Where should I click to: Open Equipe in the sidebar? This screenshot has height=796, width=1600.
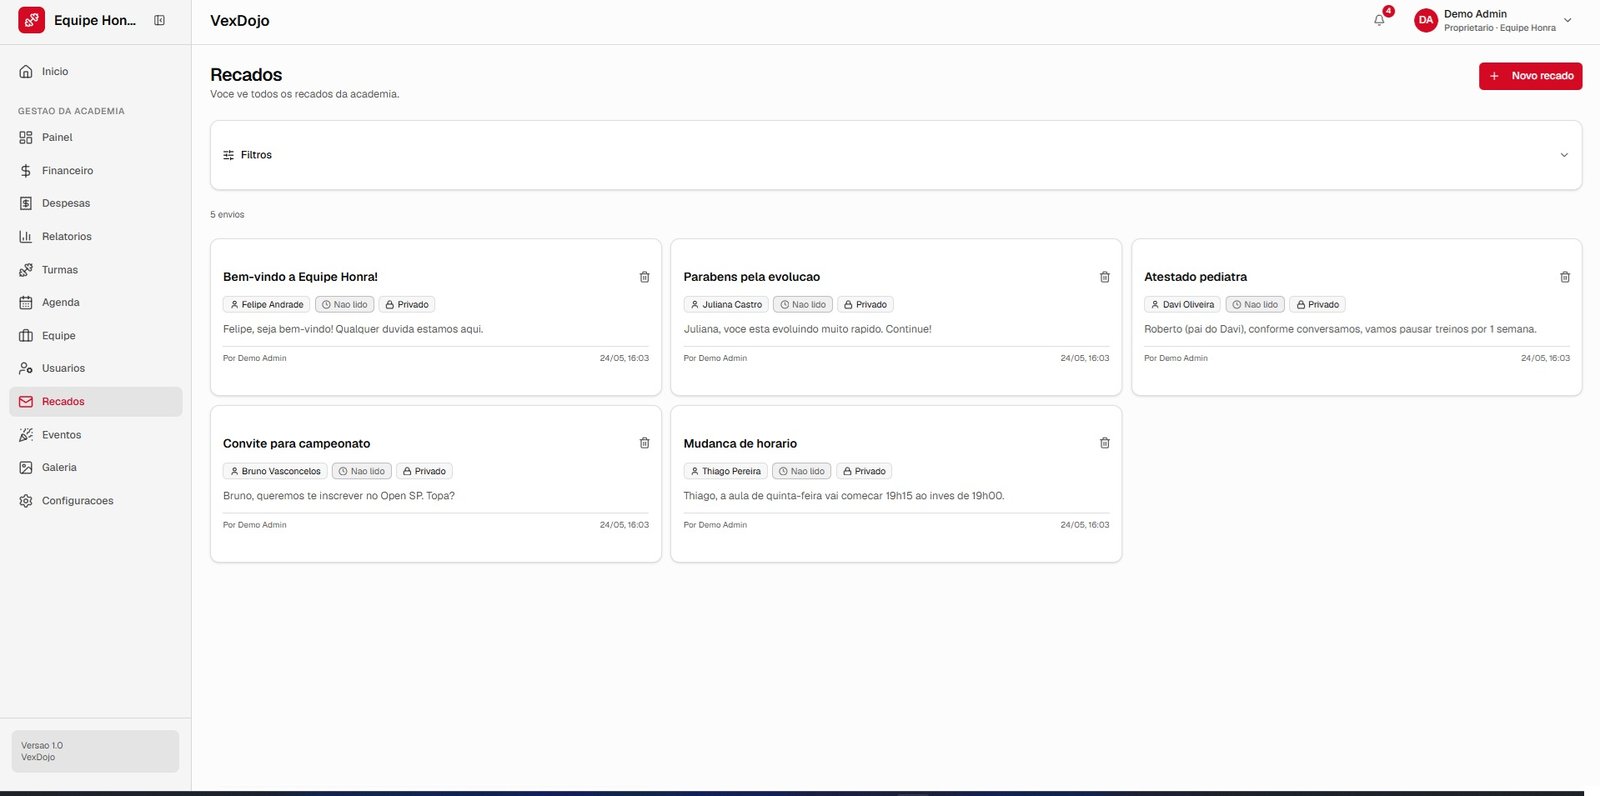(96, 336)
